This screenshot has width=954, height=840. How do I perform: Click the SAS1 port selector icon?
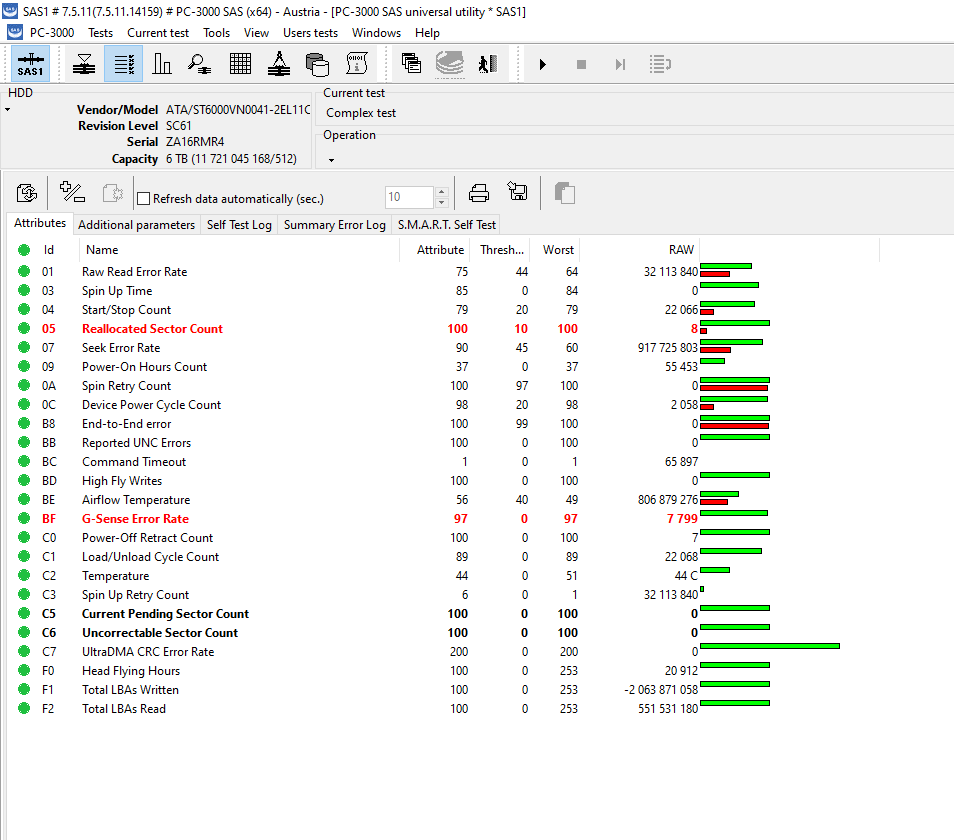pos(30,64)
